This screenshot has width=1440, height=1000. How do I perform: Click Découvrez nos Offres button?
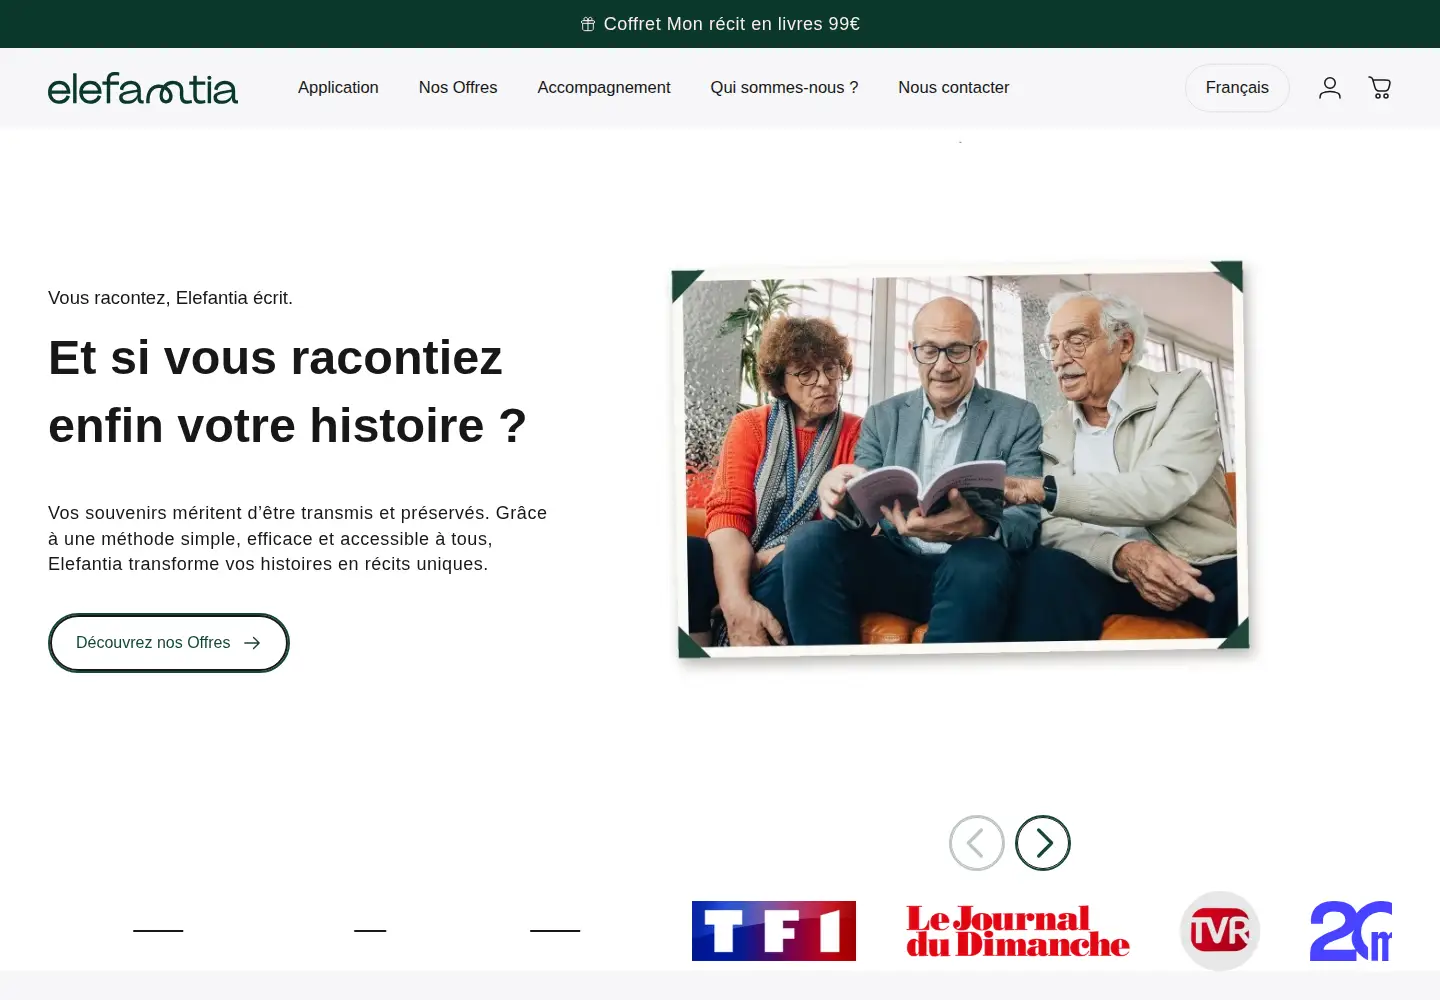(169, 643)
